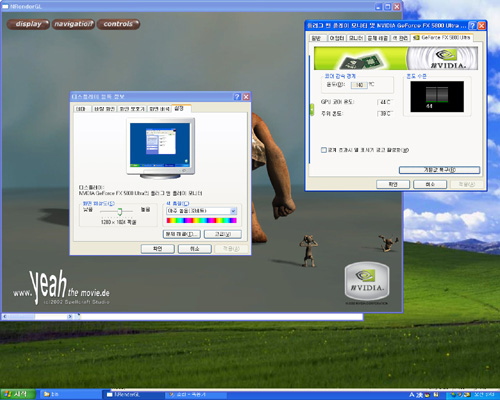Click the rainbow color quality preview bar

[201, 220]
